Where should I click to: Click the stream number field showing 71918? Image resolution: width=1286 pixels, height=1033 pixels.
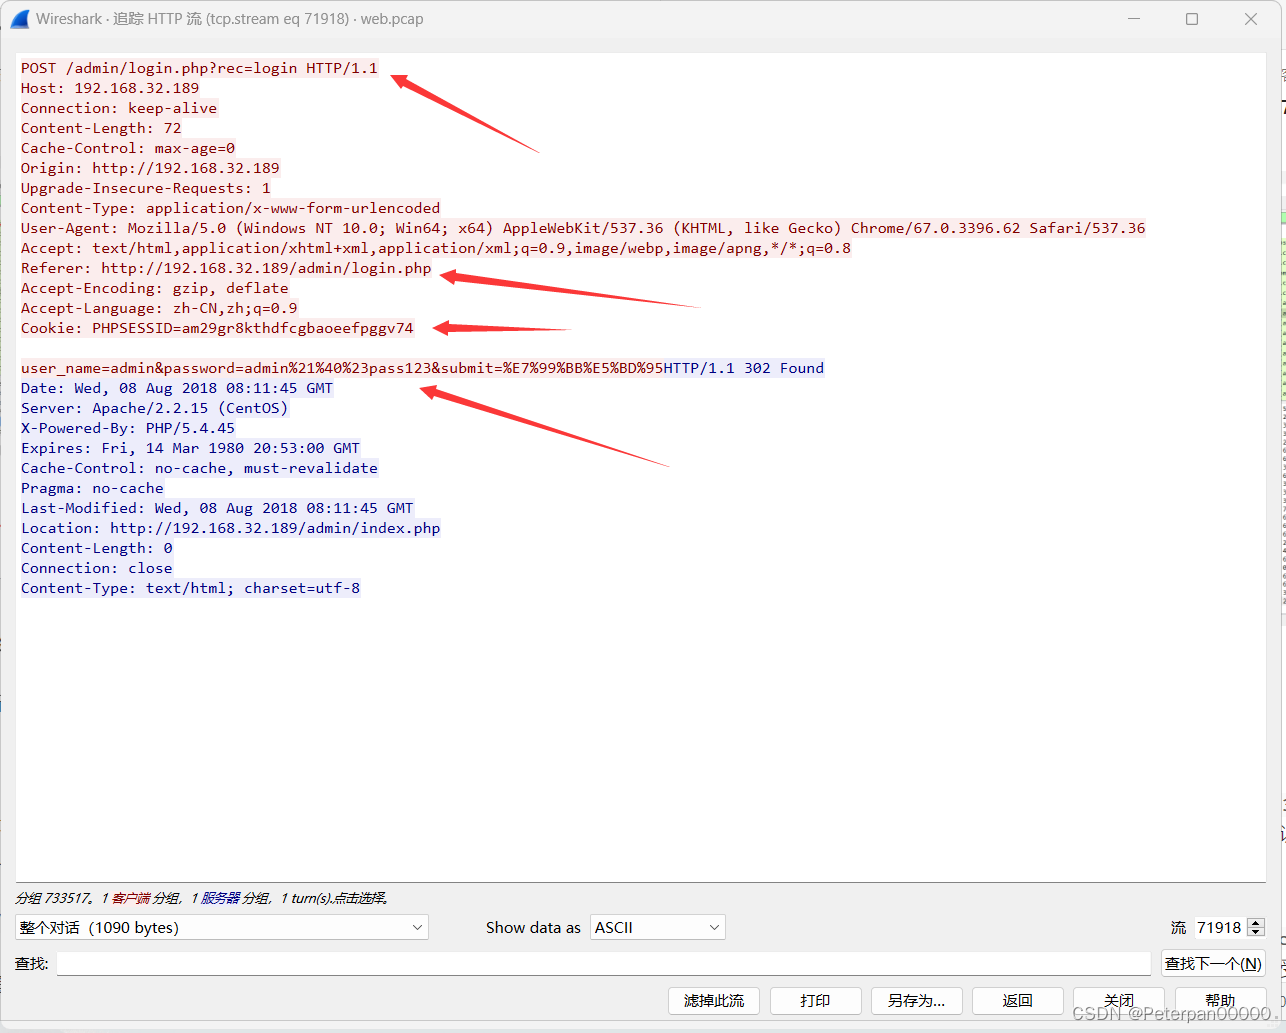[1221, 927]
